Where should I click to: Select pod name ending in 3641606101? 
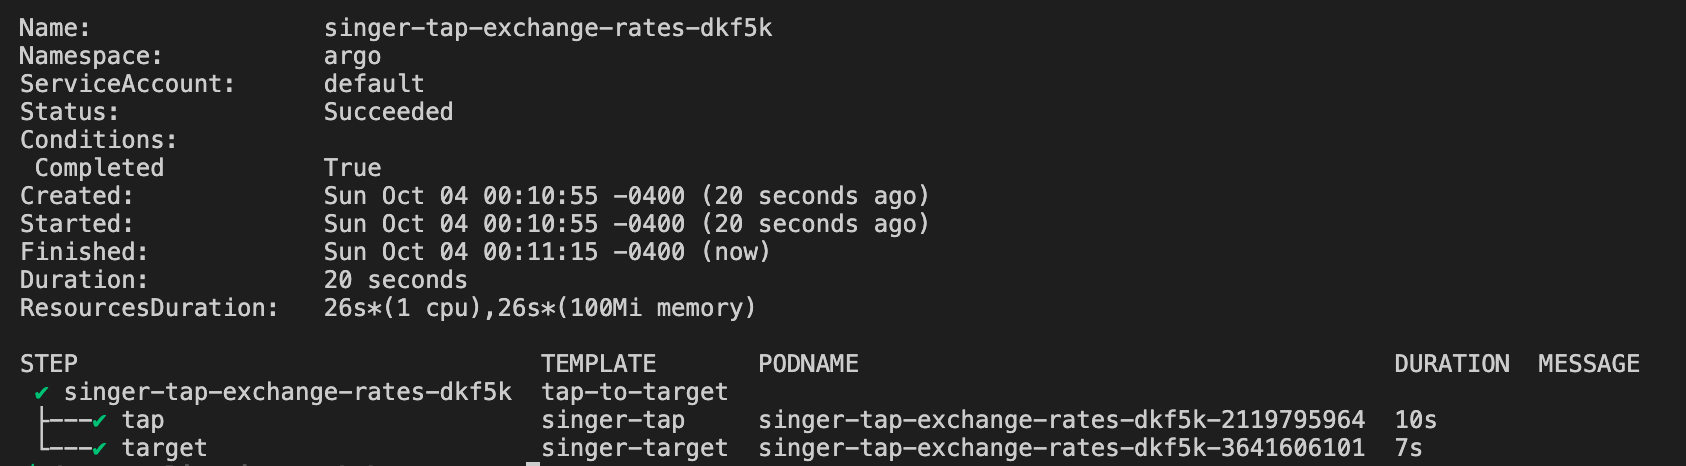point(1061,448)
